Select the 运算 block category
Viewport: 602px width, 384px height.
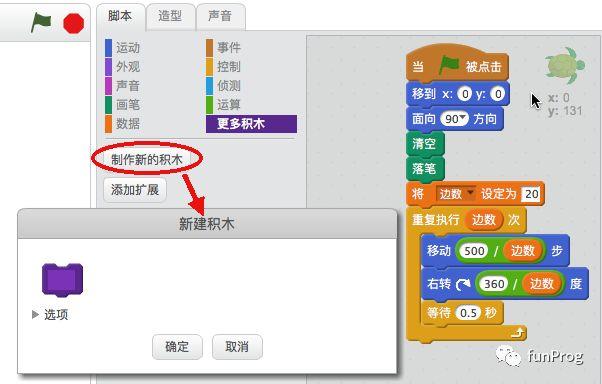pyautogui.click(x=224, y=104)
